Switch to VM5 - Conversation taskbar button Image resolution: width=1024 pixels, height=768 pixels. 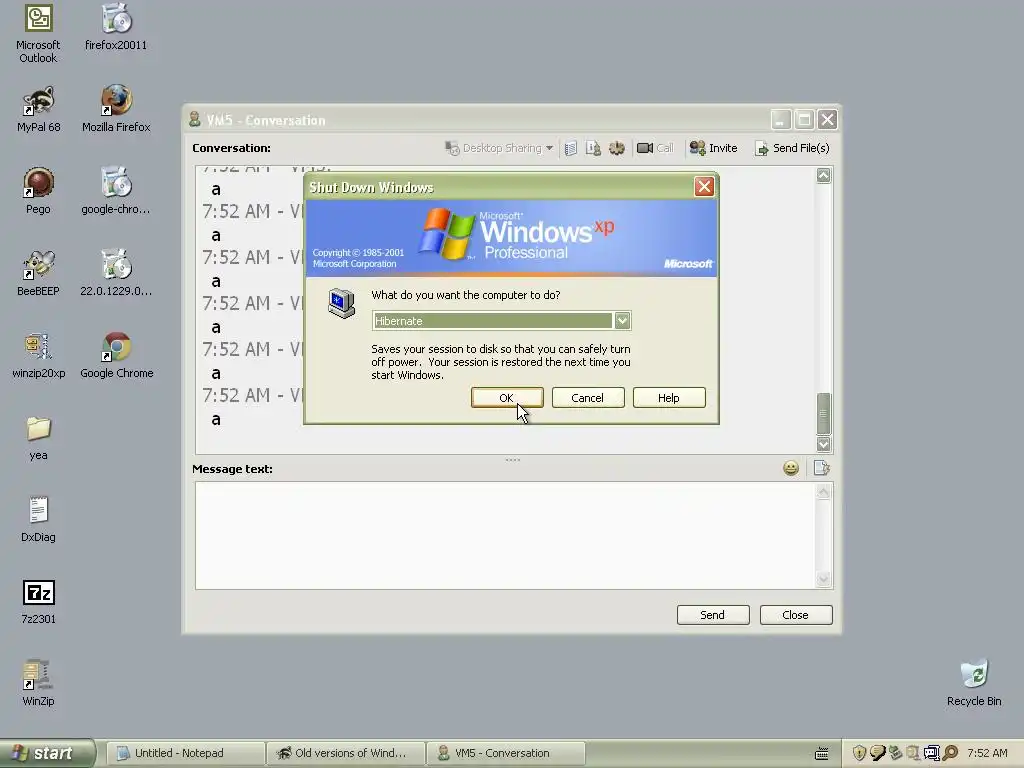pos(506,753)
